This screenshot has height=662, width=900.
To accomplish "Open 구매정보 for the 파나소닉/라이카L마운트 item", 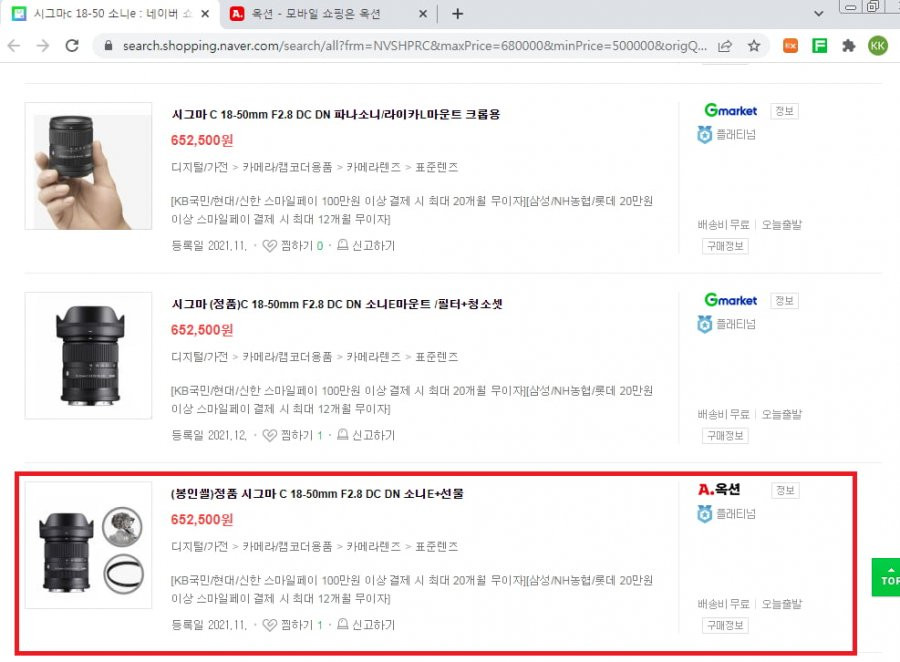I will coord(725,246).
